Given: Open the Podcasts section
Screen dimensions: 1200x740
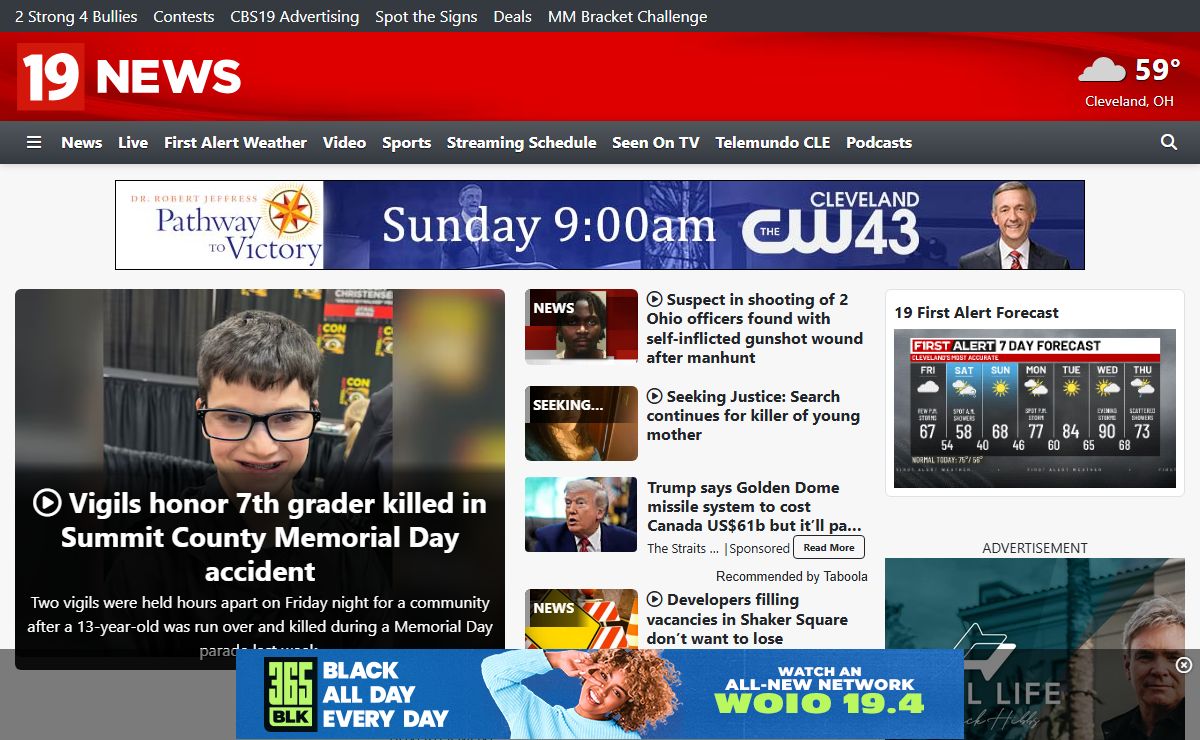Looking at the screenshot, I should point(879,142).
